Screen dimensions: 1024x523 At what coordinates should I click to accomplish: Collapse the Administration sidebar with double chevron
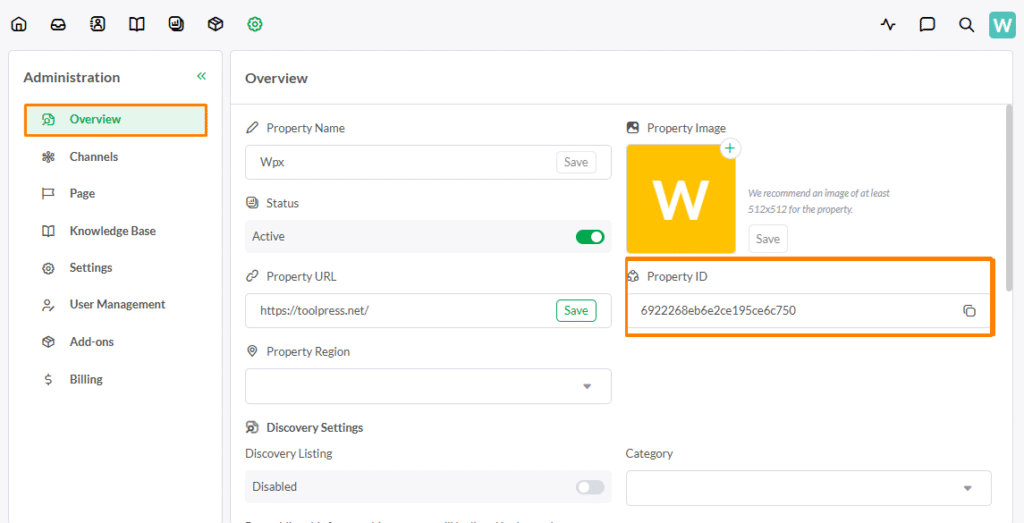201,76
